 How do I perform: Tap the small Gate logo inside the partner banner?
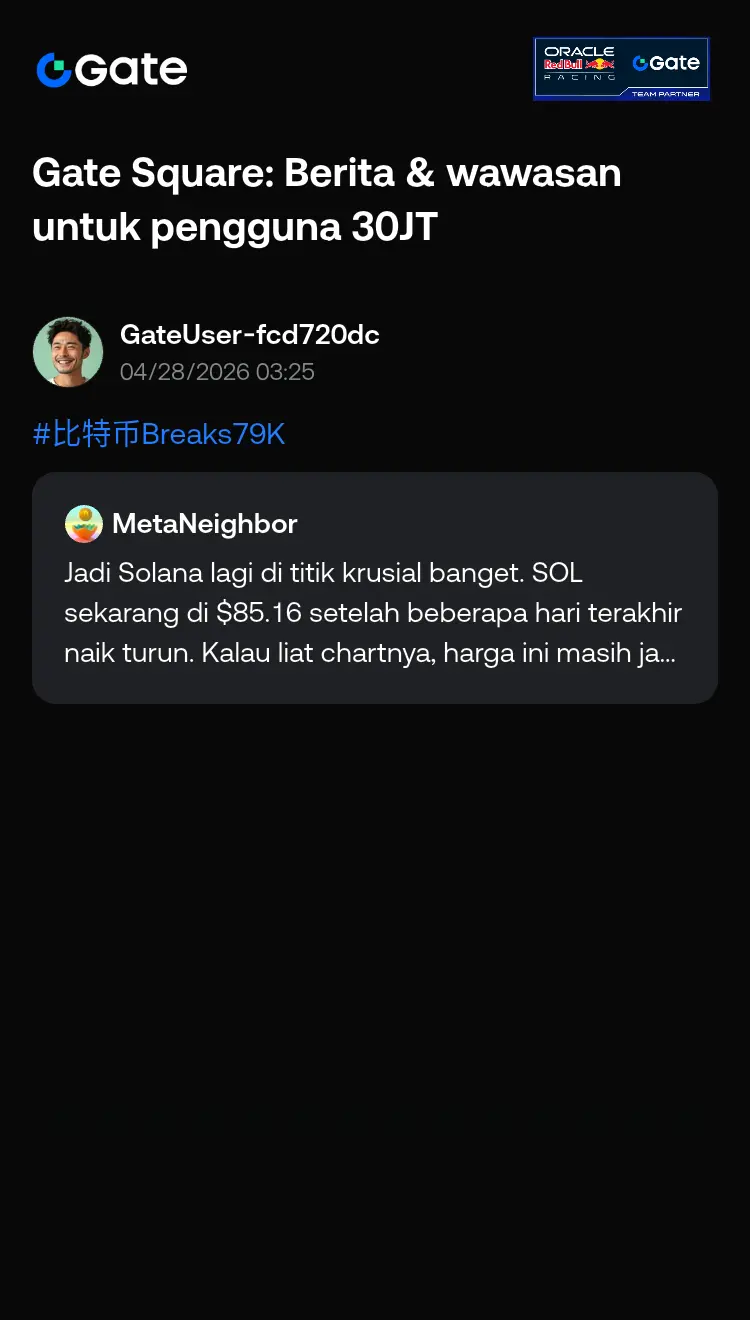[666, 63]
